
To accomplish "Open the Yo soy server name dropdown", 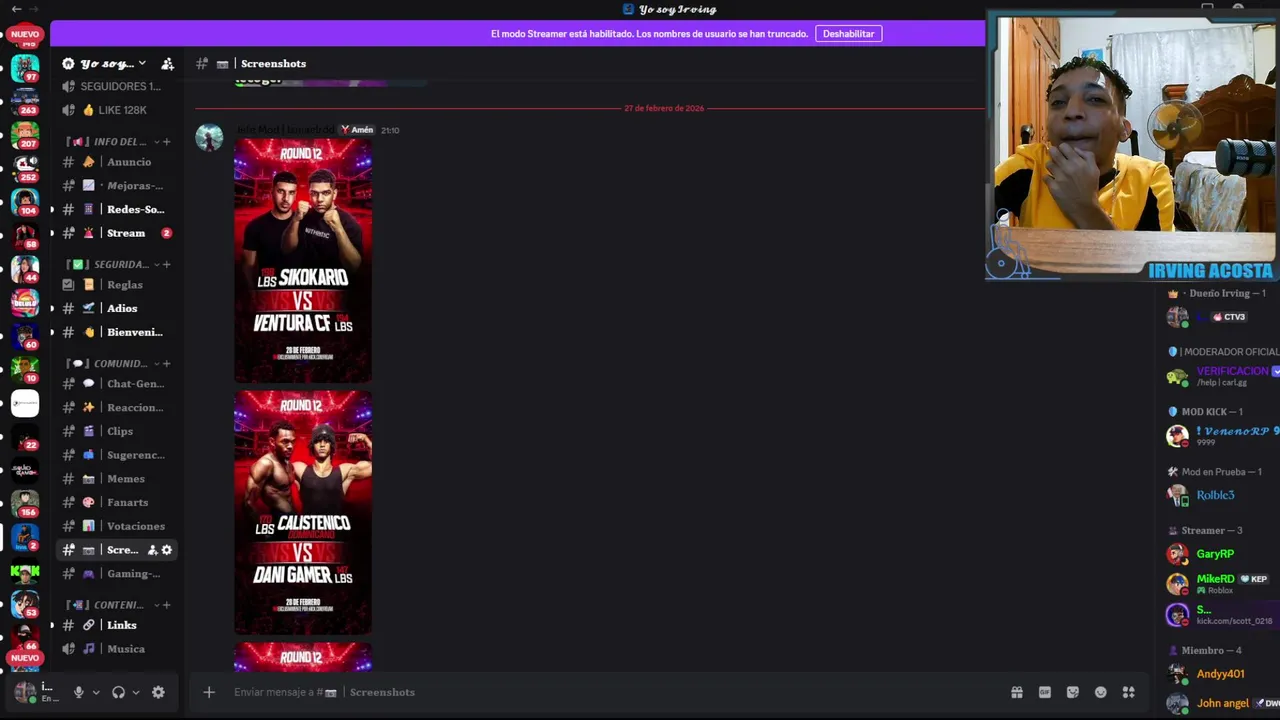I will (x=104, y=63).
